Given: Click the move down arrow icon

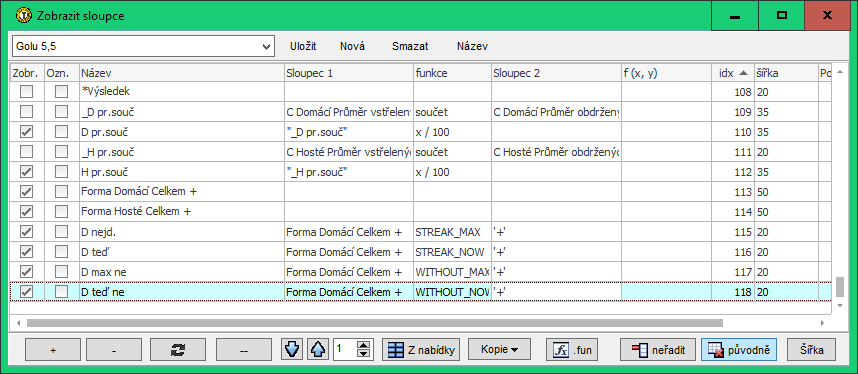Looking at the screenshot, I should click(x=293, y=349).
